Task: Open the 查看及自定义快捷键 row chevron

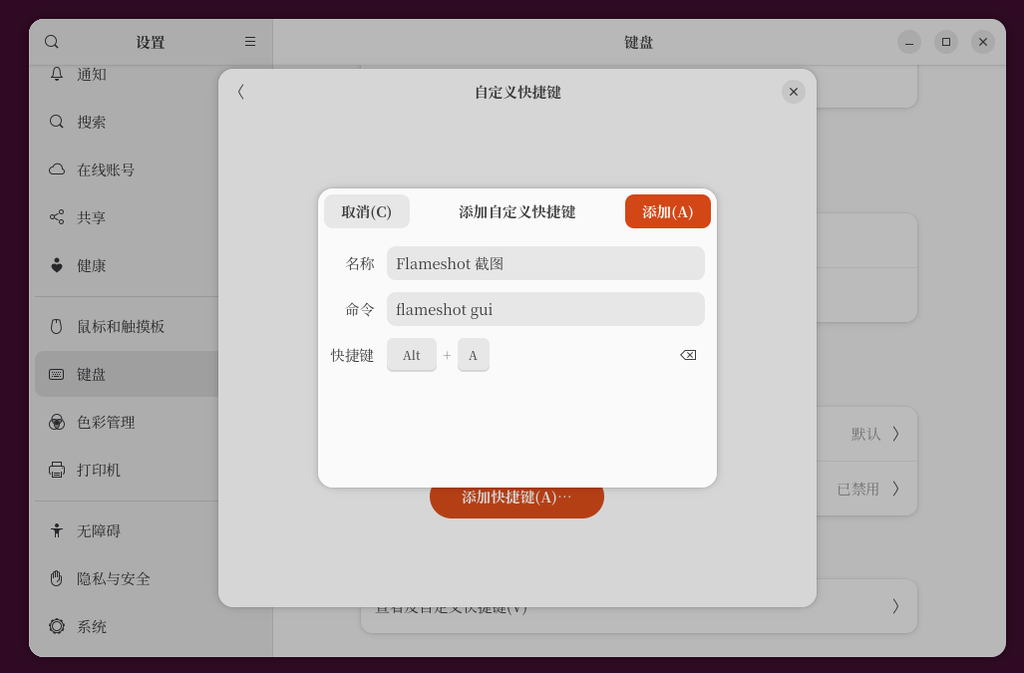Action: point(896,606)
